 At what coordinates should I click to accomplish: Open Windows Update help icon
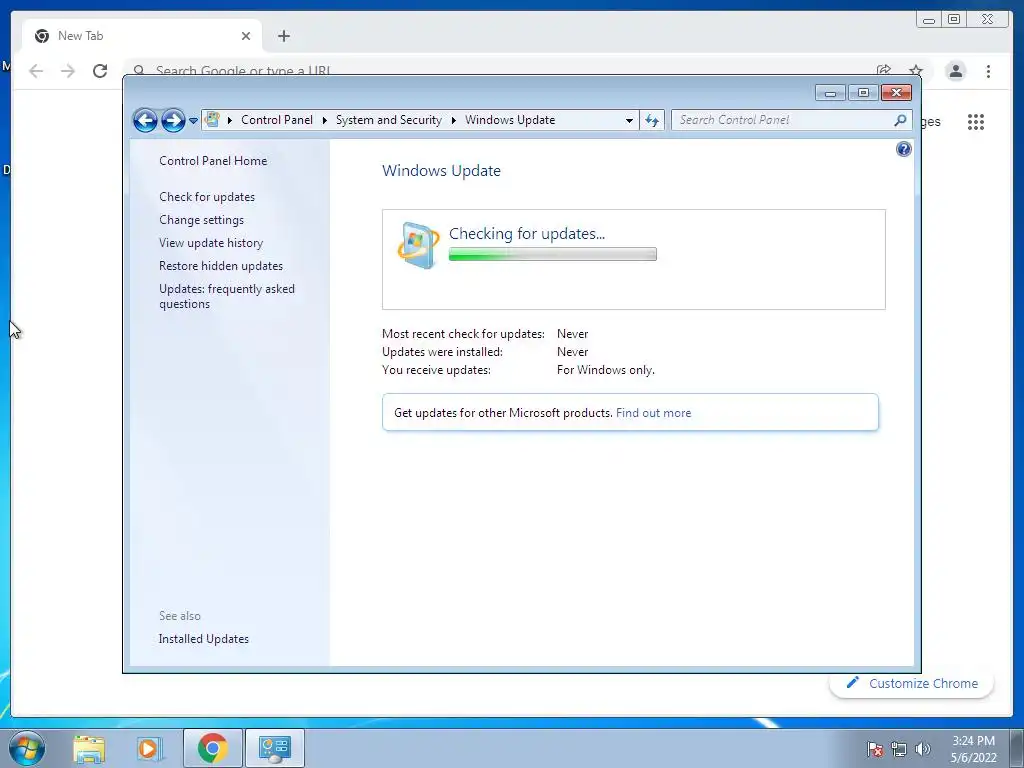(903, 150)
